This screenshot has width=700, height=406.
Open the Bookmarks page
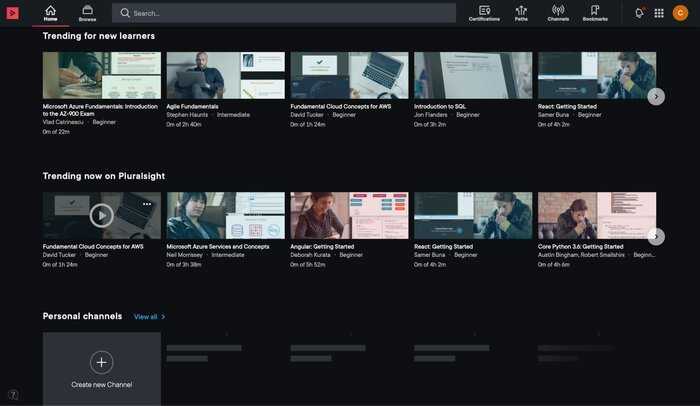pos(595,13)
